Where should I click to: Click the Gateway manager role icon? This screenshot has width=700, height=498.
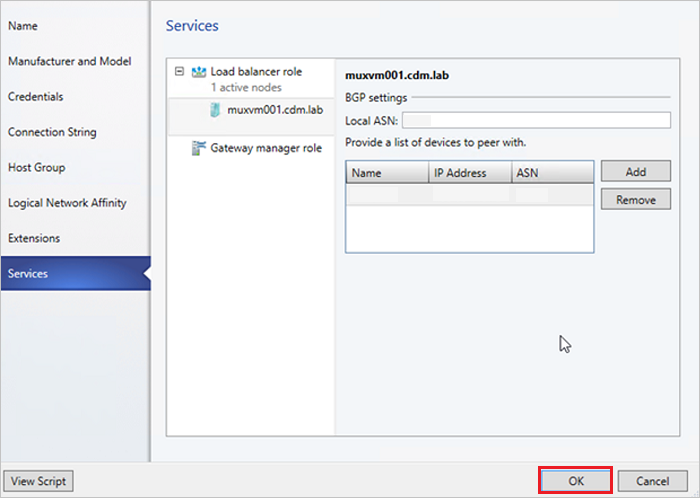pos(199,148)
